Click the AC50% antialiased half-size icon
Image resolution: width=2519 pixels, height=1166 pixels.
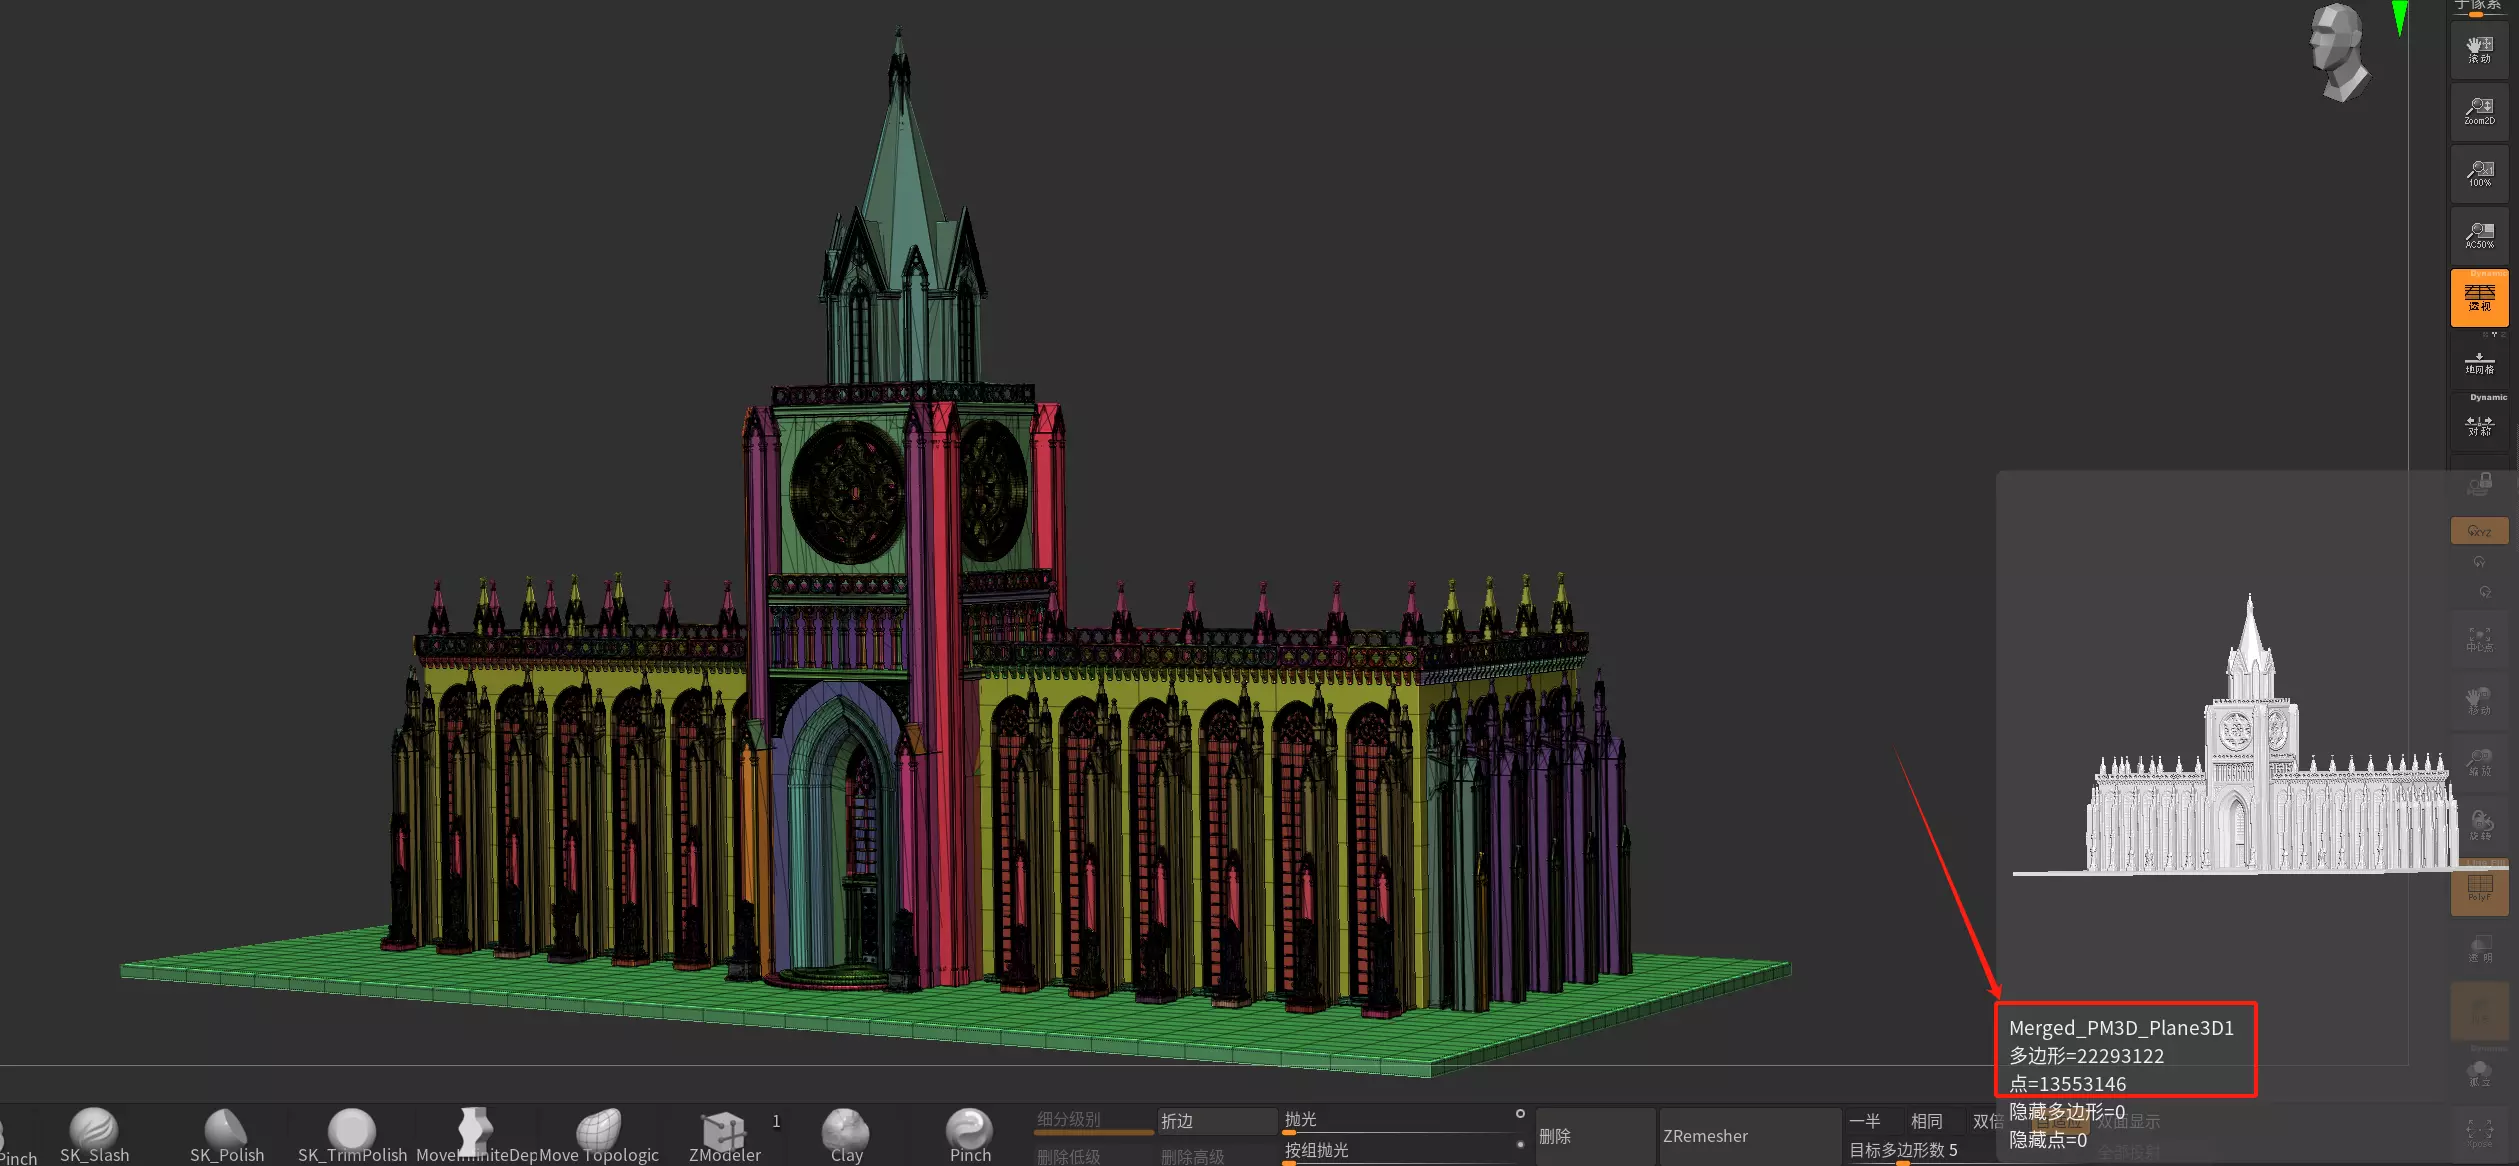2479,236
